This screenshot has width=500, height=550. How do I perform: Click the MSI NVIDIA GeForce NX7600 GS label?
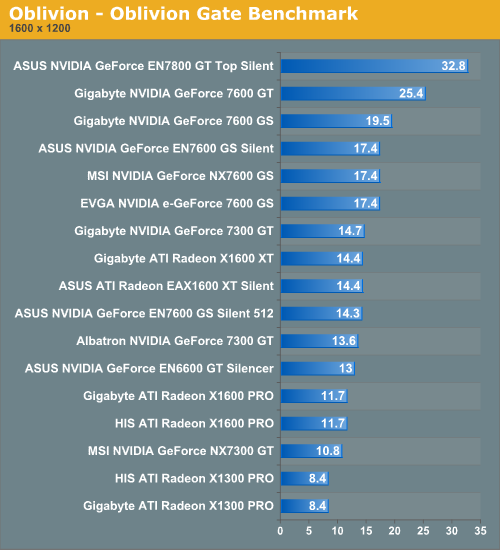(x=180, y=176)
